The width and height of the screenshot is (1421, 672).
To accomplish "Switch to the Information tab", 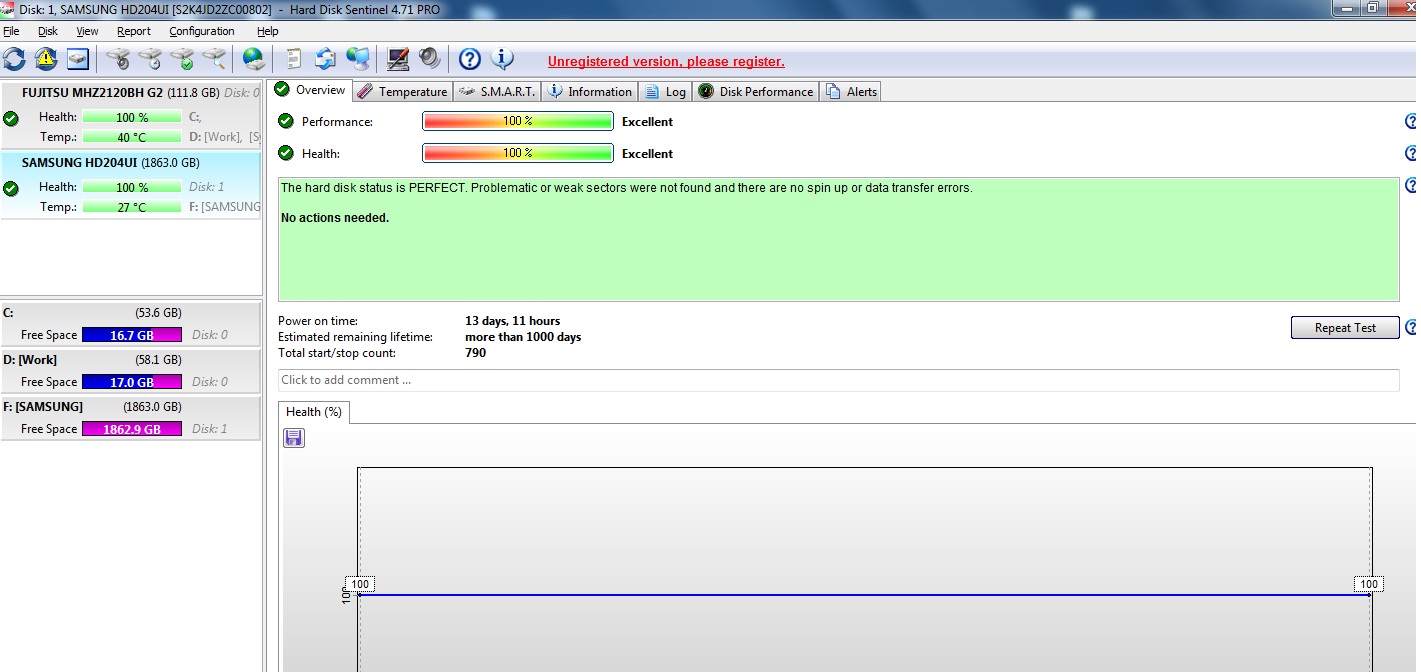I will tap(590, 91).
